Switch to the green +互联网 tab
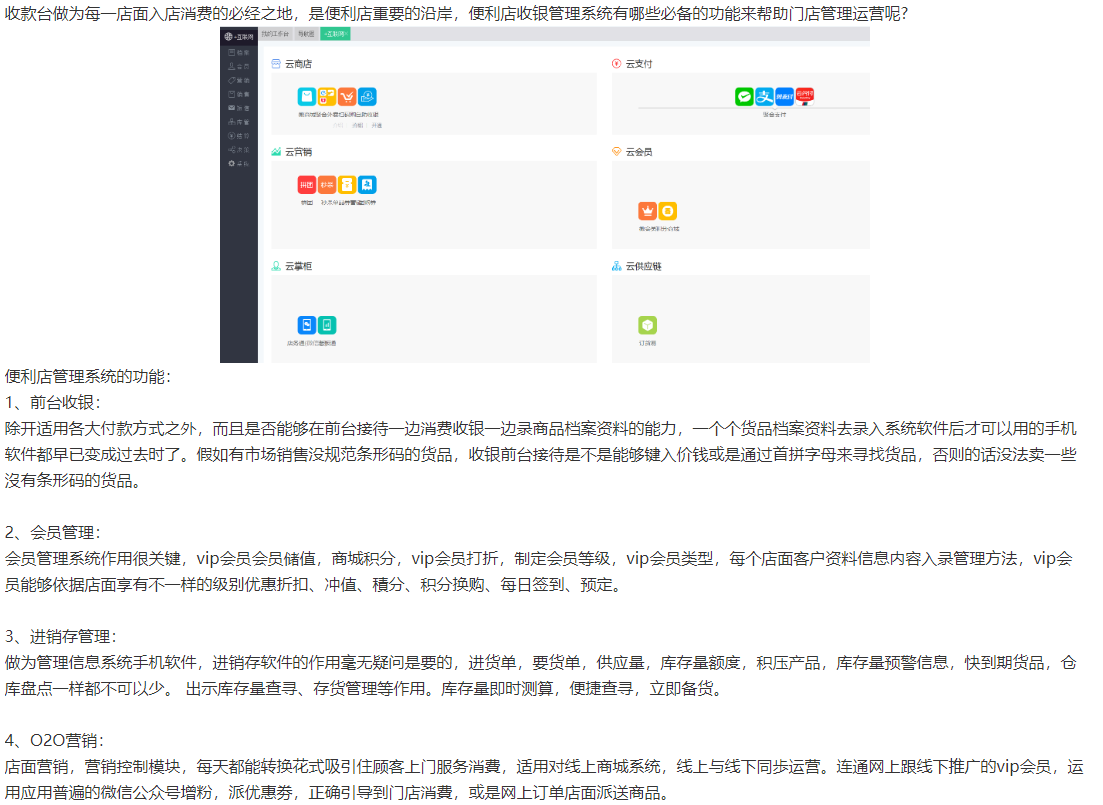This screenshot has width=1103, height=805. 335,34
